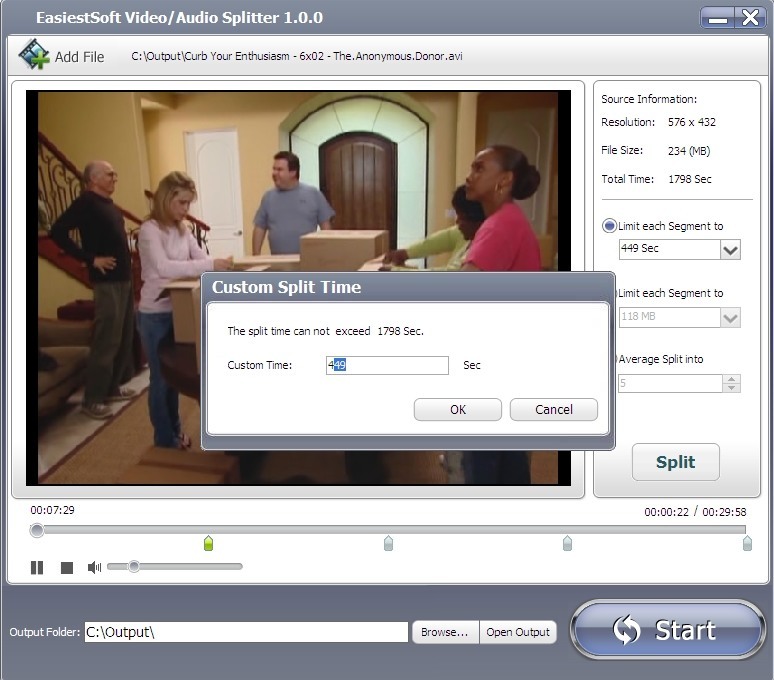
Task: Click the 00:29:58 total duration label
Action: pyautogui.click(x=724, y=512)
